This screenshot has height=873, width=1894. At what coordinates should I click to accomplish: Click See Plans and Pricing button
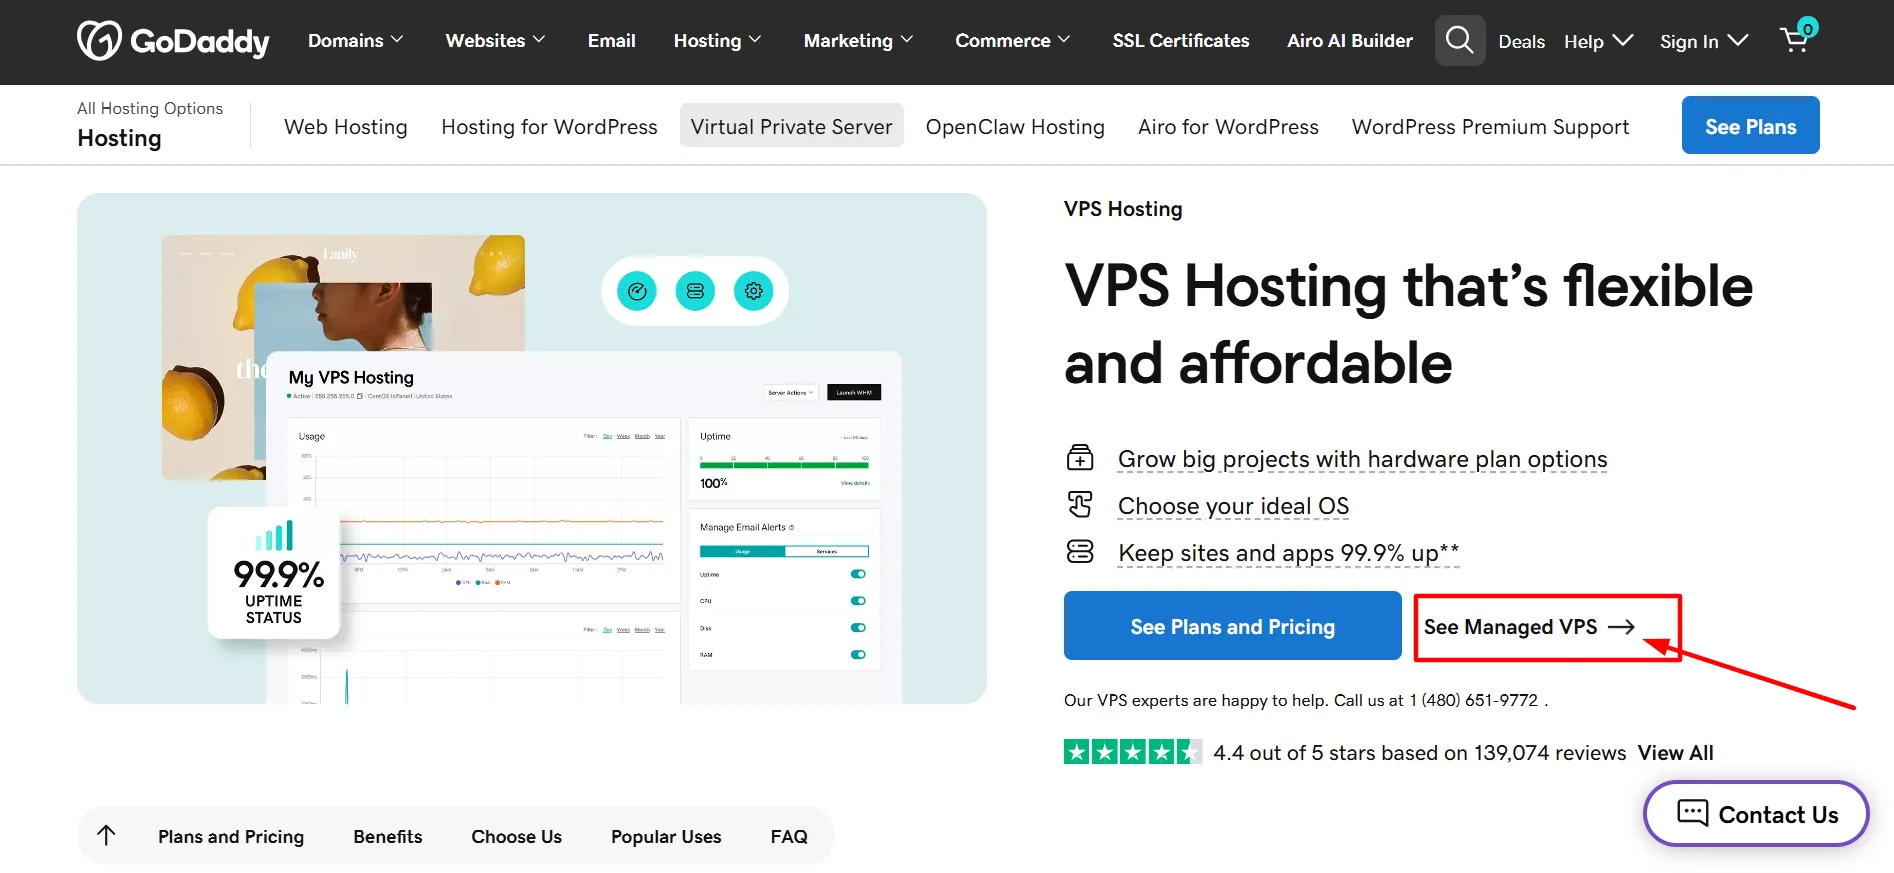[x=1233, y=626]
